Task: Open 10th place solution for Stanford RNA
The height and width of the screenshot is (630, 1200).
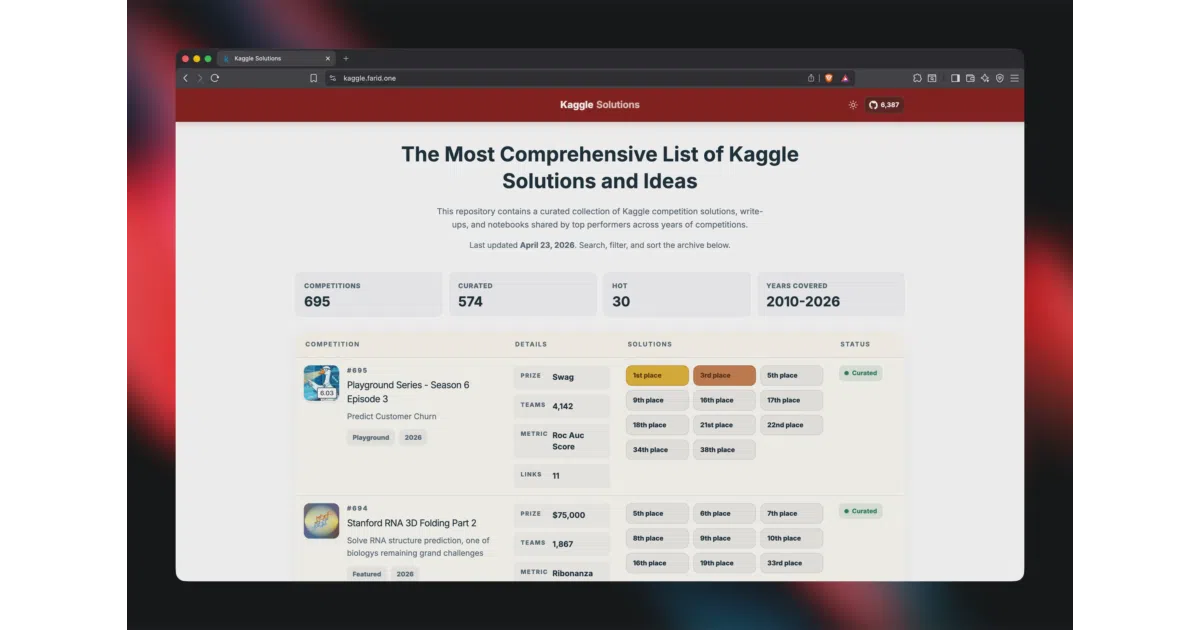Action: (x=791, y=538)
